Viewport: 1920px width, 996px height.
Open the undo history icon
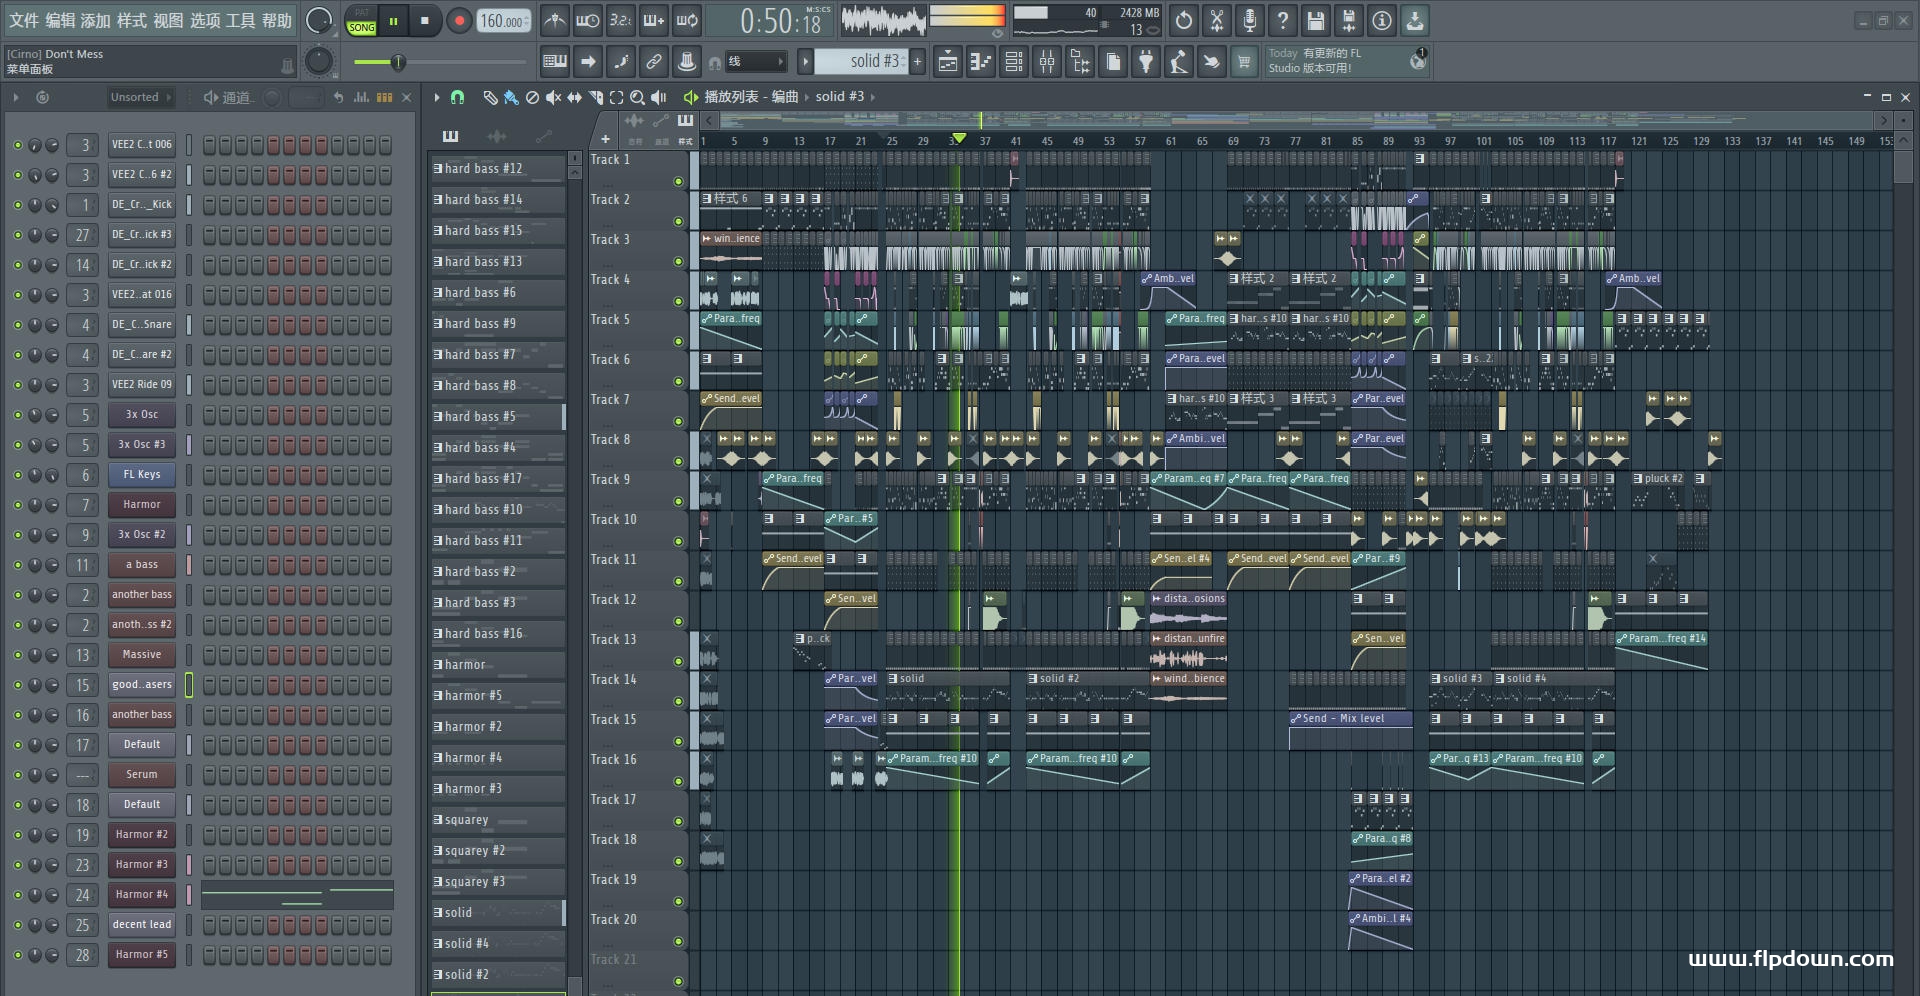(x=1184, y=20)
